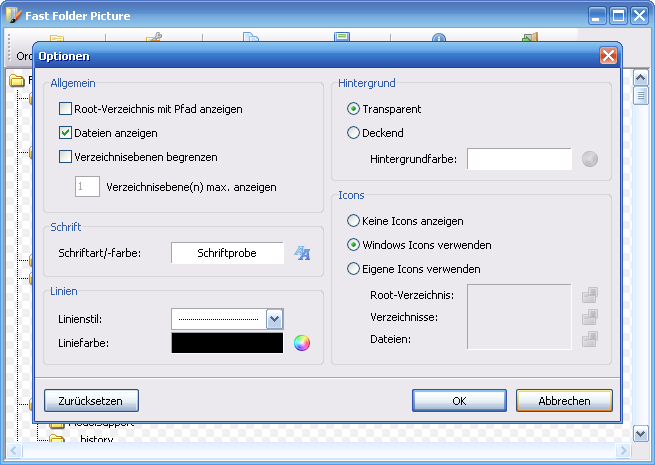Select the Deckend background option

(x=353, y=133)
